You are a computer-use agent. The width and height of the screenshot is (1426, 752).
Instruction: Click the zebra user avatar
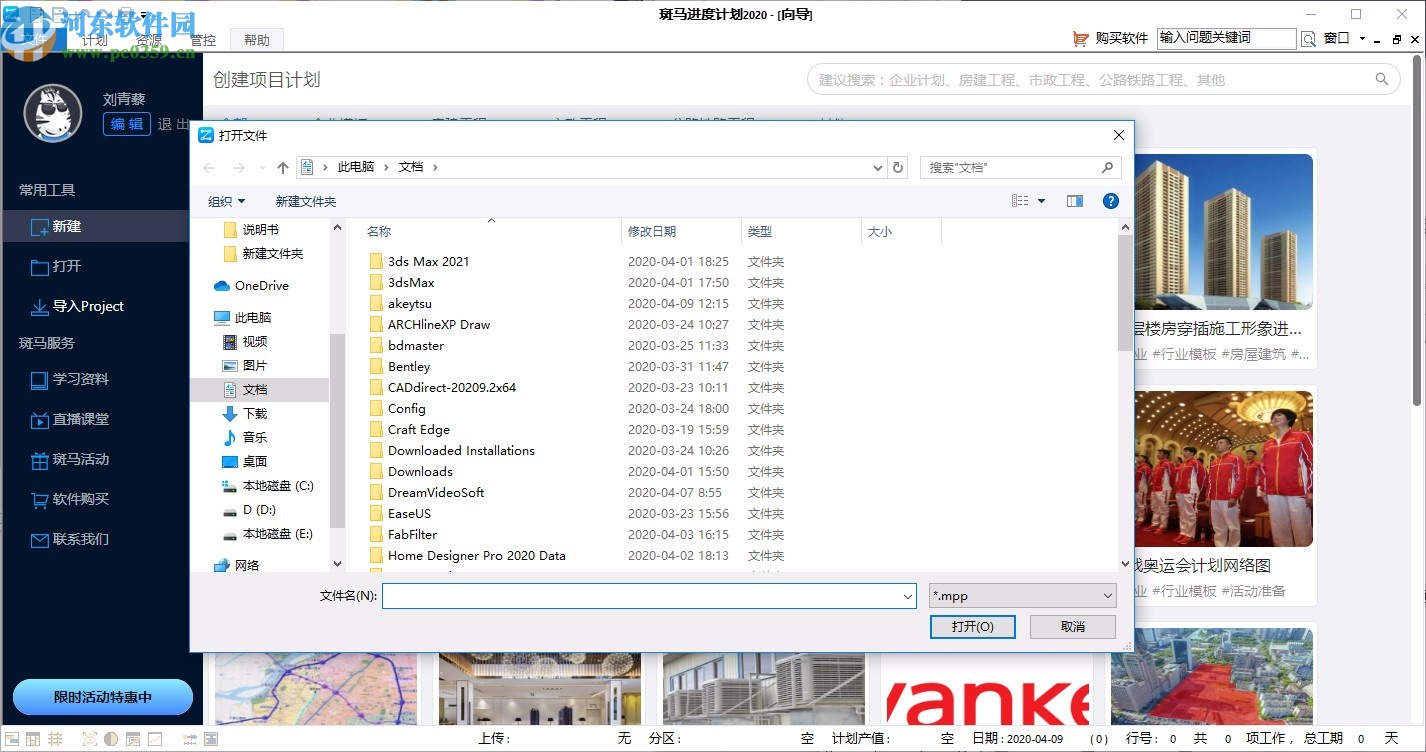[x=53, y=113]
